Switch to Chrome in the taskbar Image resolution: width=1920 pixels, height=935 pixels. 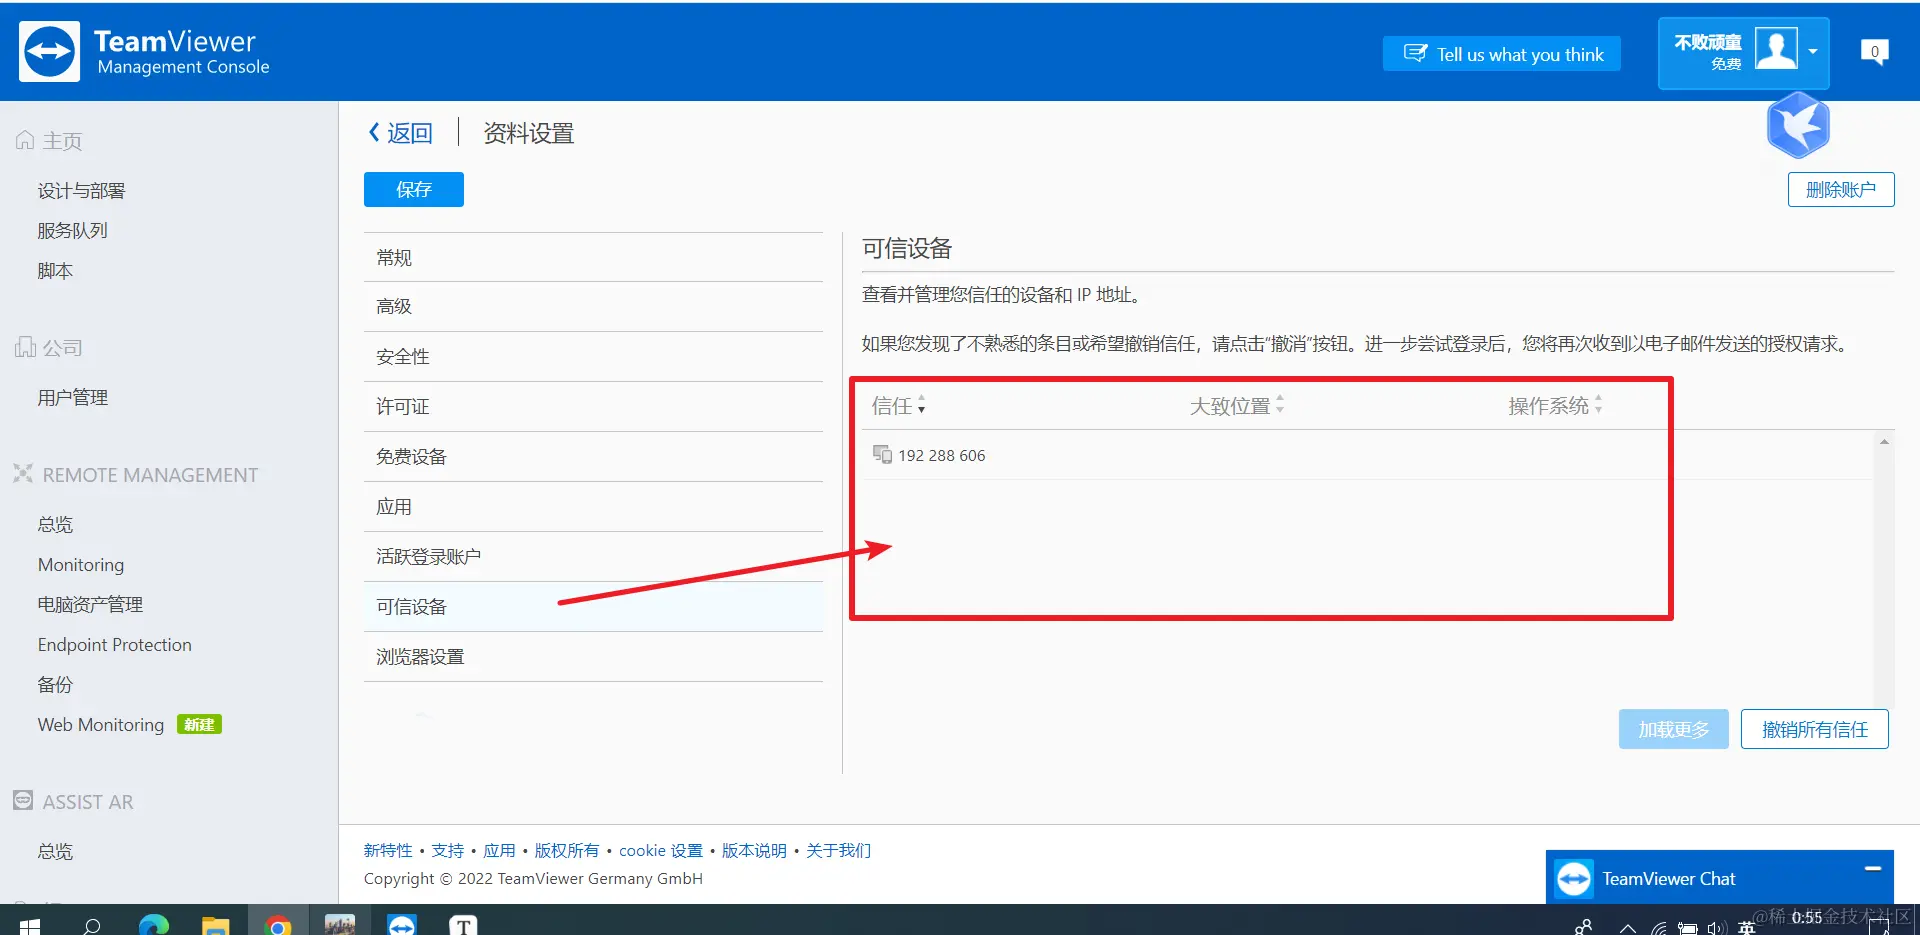[x=278, y=927]
